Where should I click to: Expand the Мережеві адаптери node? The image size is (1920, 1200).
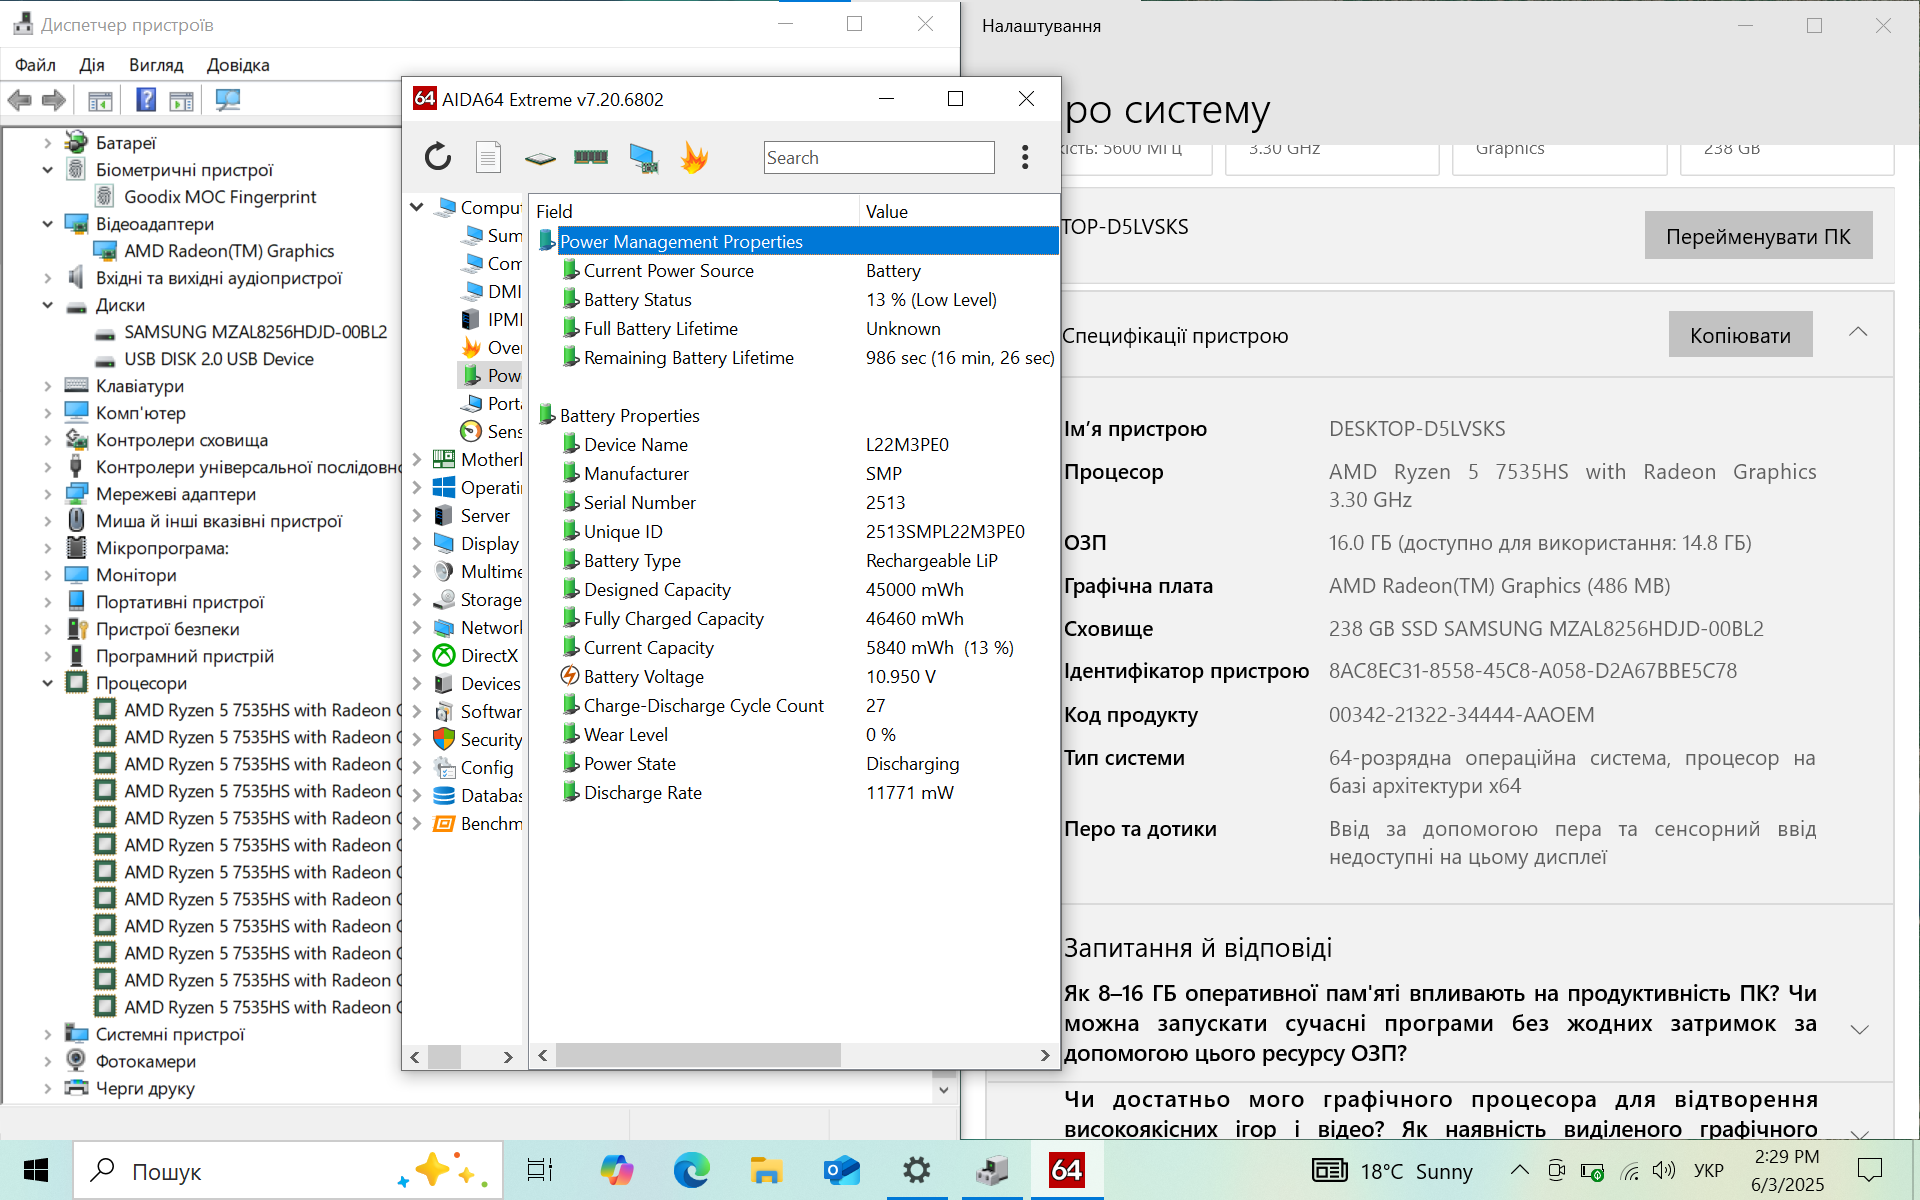point(47,494)
